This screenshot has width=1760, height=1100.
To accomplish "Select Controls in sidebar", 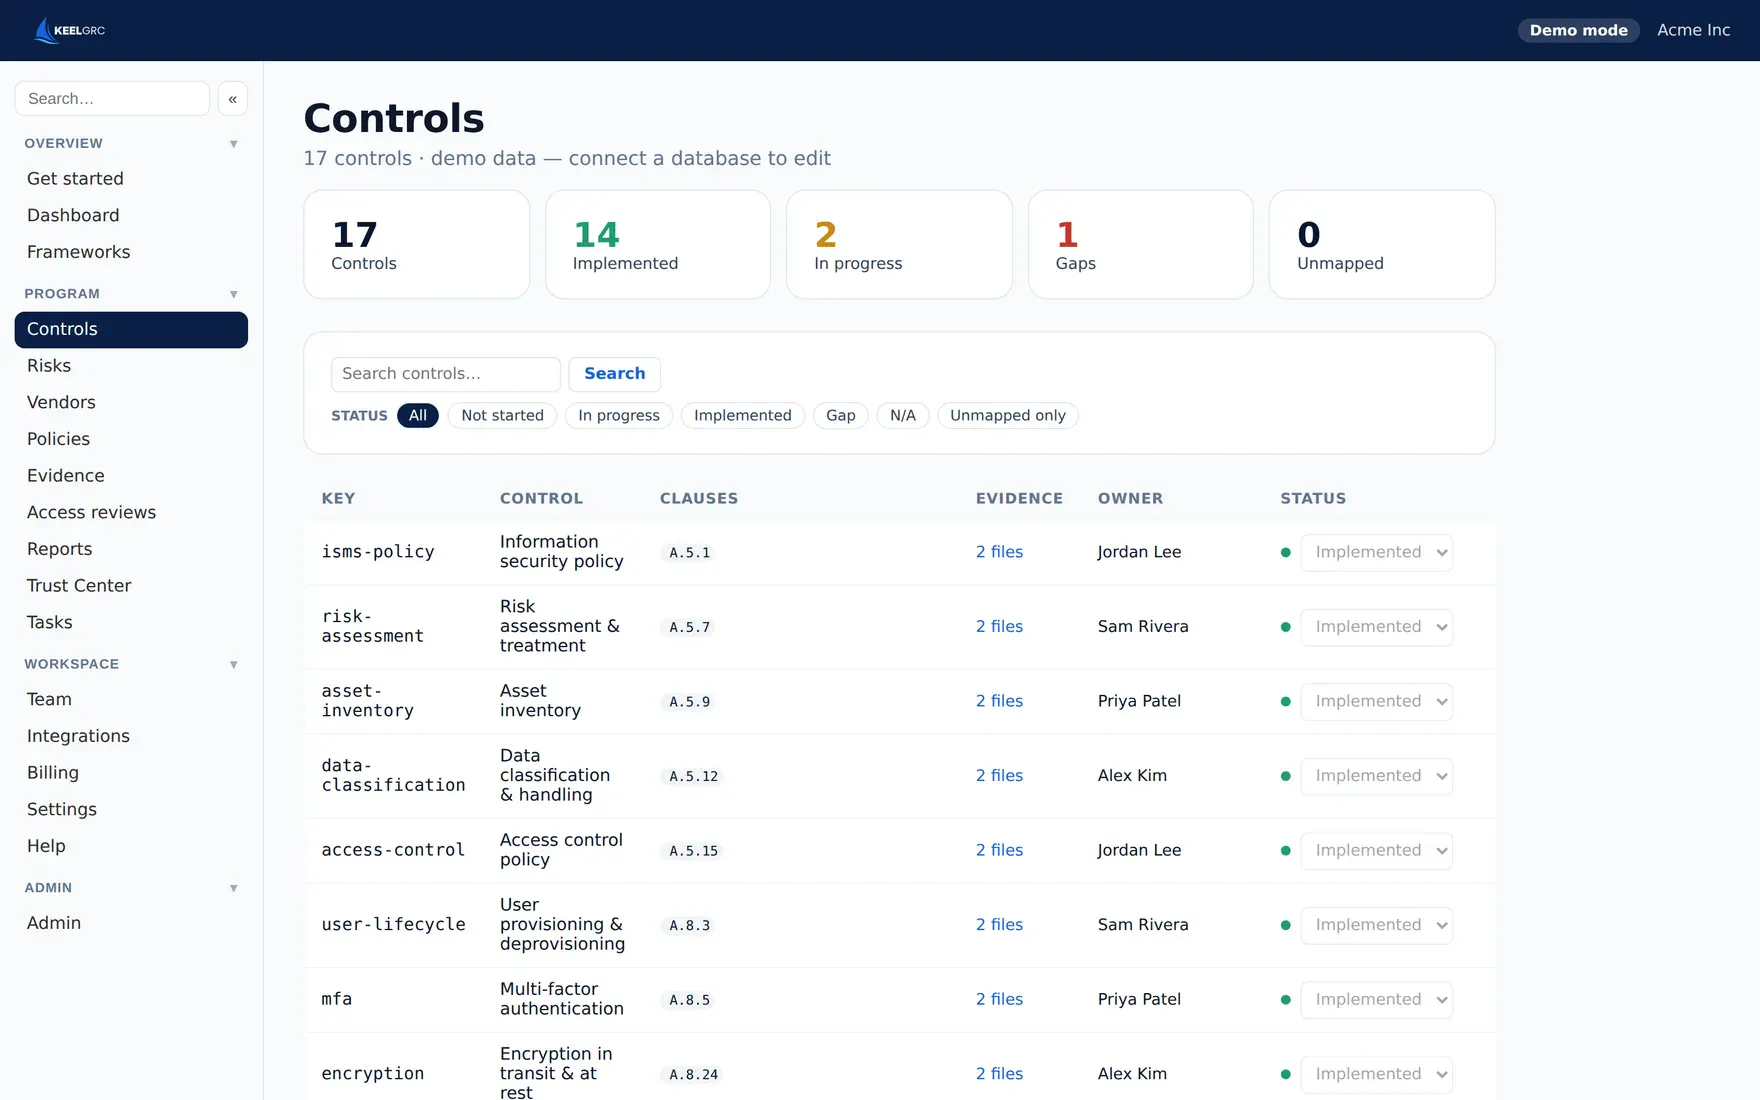I will coord(131,330).
